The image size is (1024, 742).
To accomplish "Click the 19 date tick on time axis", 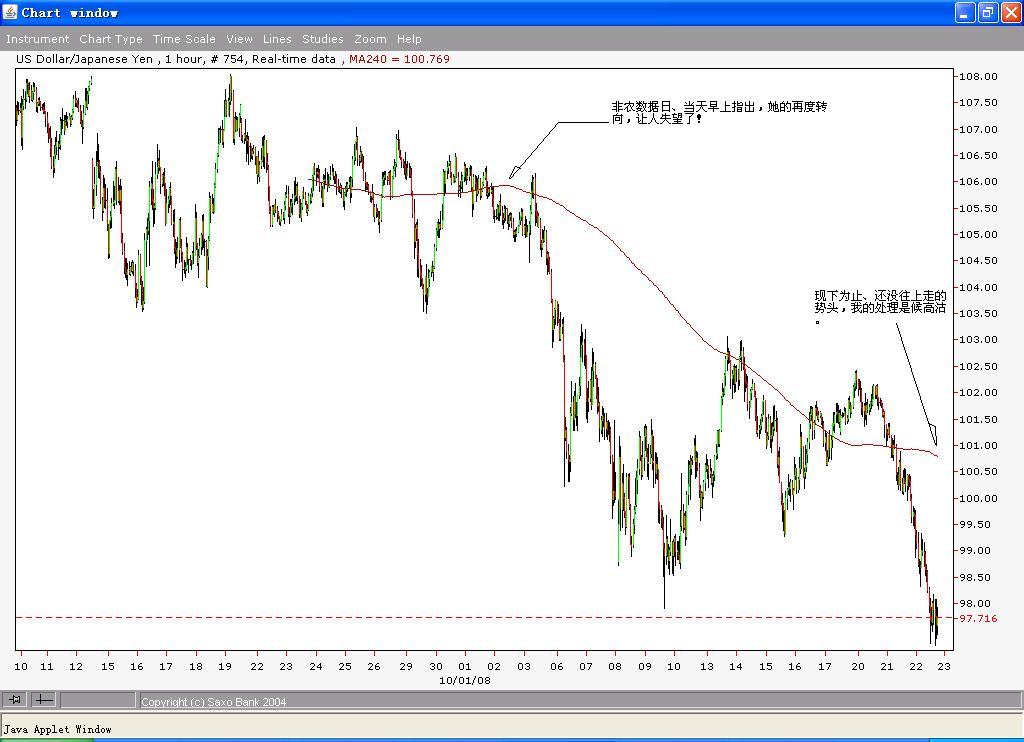I will point(225,666).
